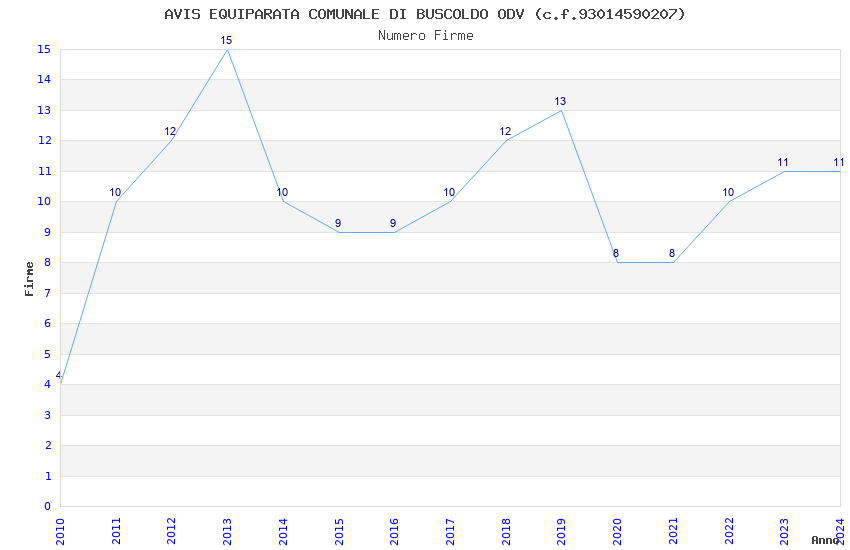Image resolution: width=850 pixels, height=550 pixels.
Task: Click the data label 12 above 2012
Action: (170, 131)
